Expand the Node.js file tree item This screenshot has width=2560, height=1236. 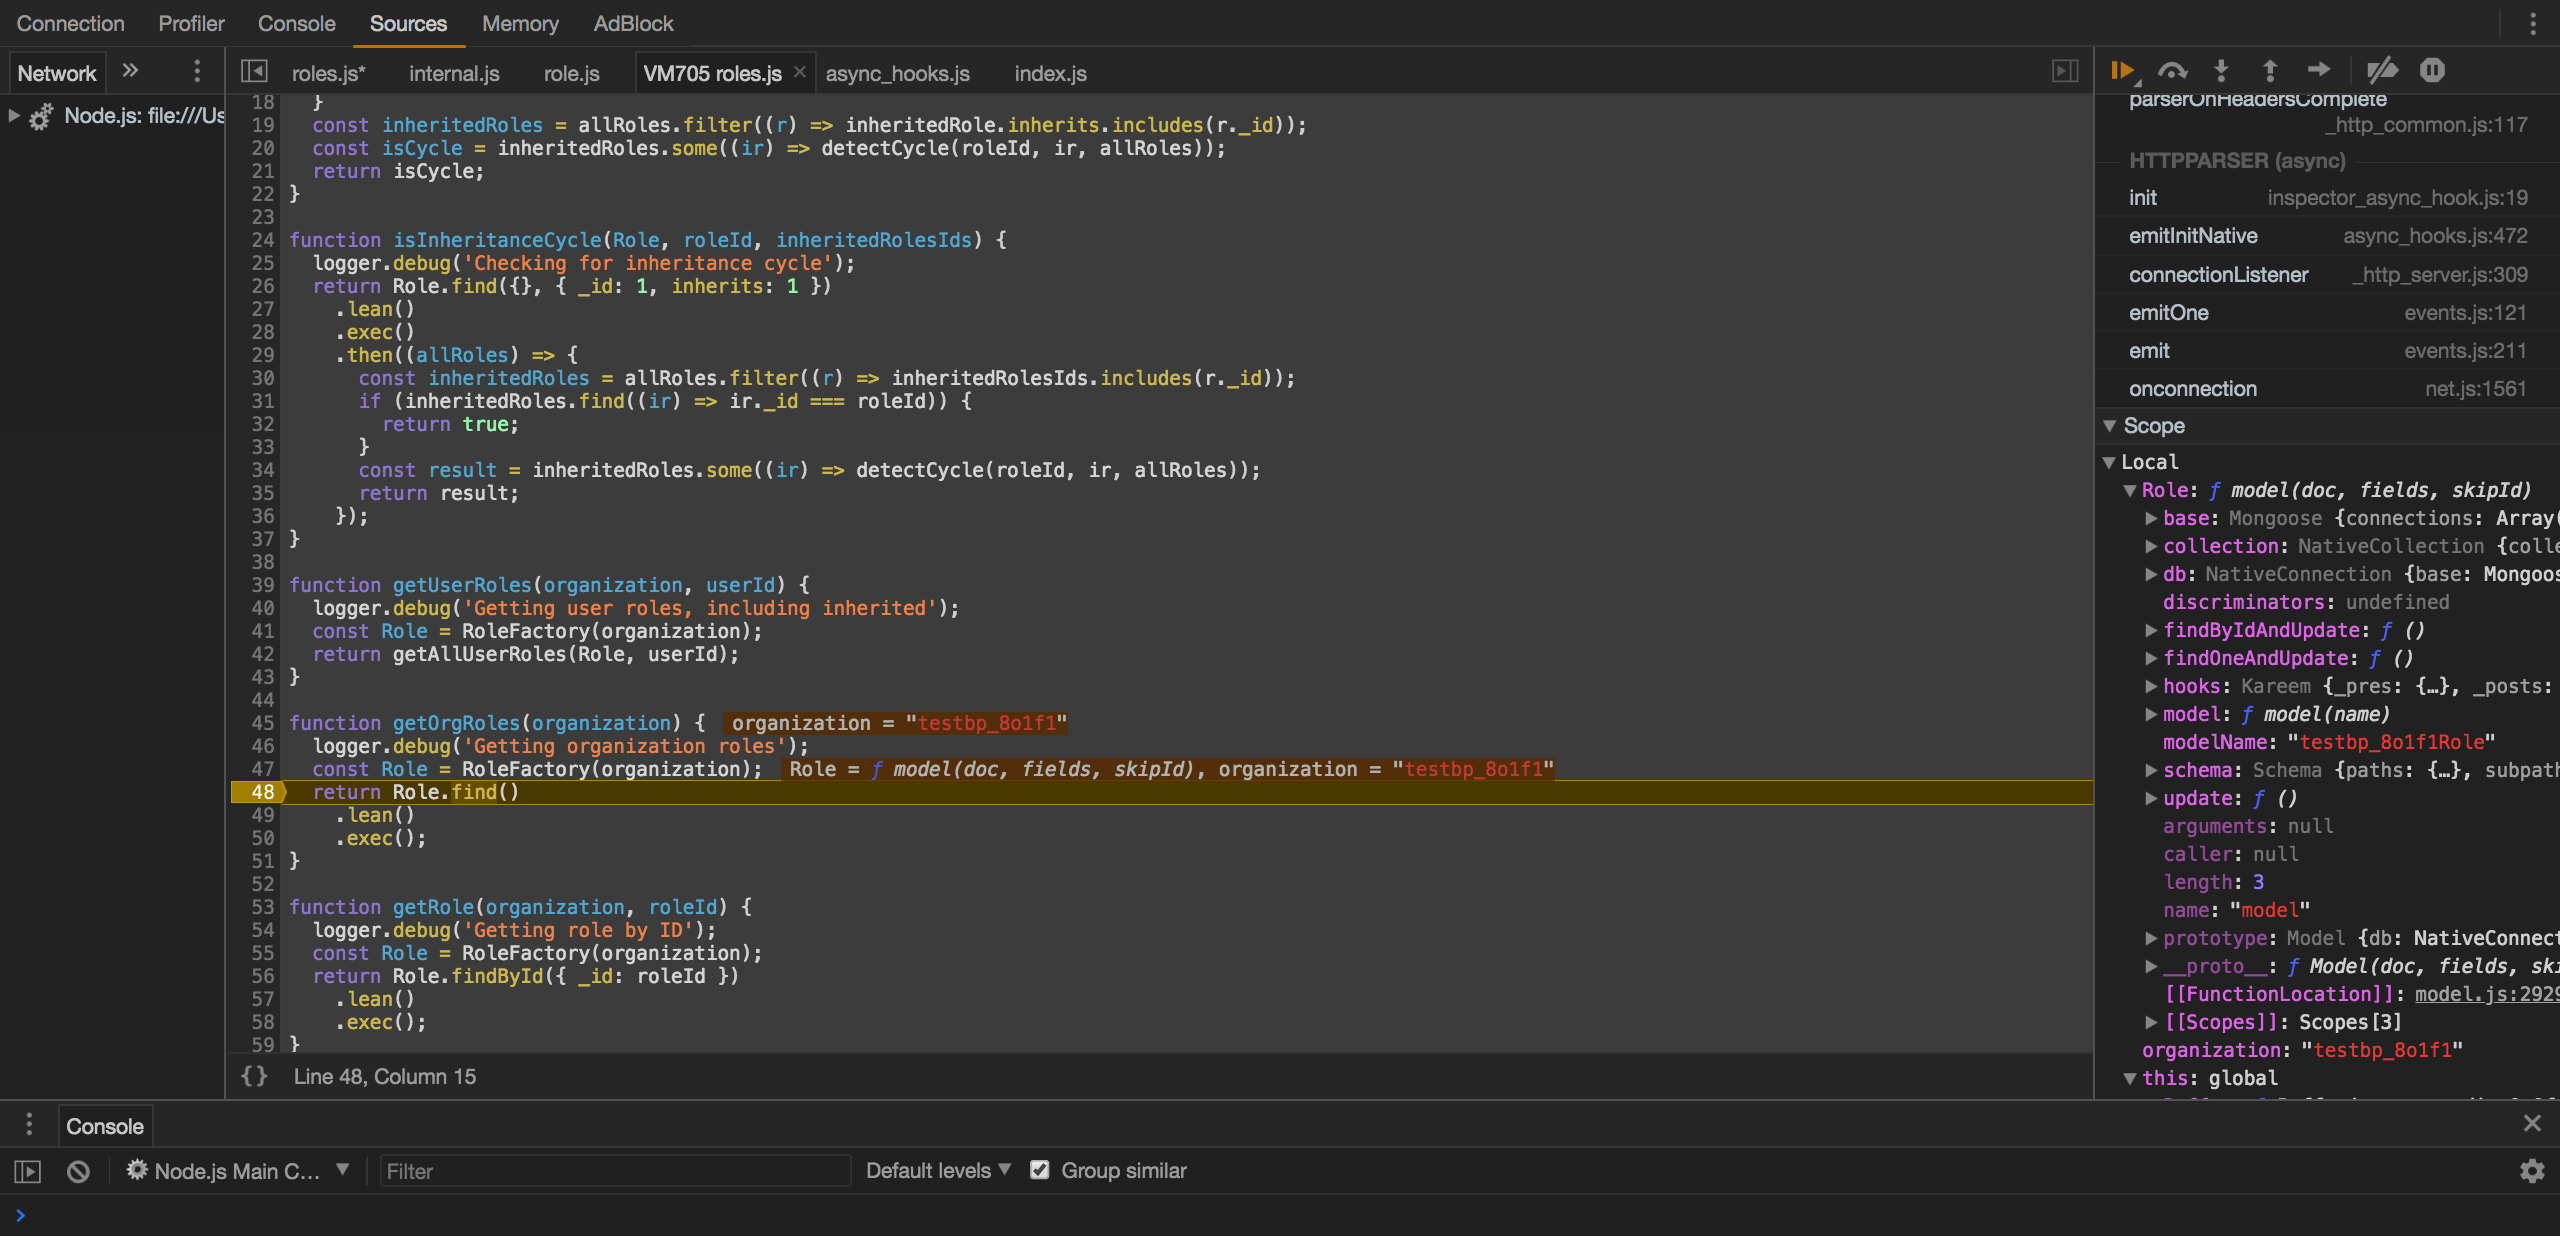14,116
